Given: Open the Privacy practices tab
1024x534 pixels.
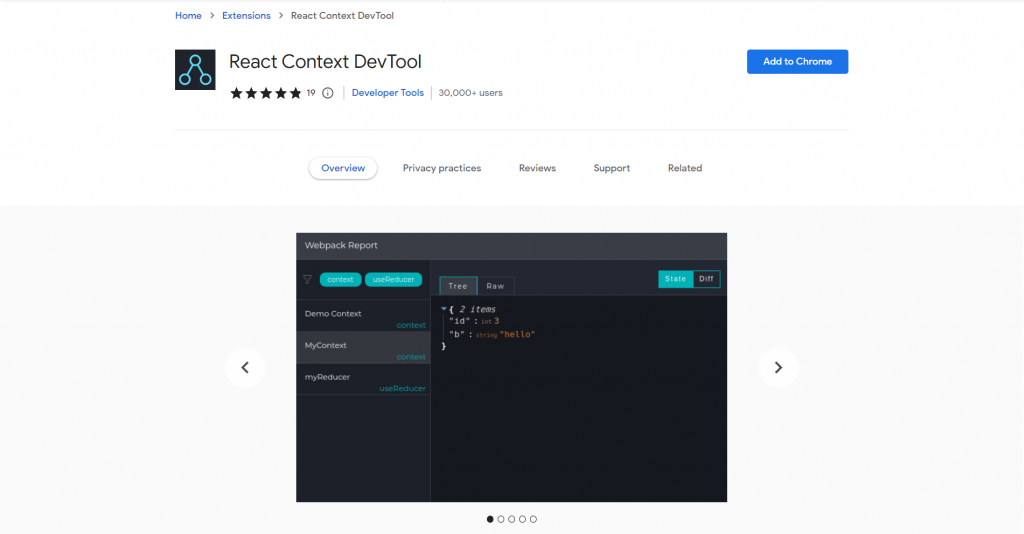Looking at the screenshot, I should pyautogui.click(x=441, y=168).
